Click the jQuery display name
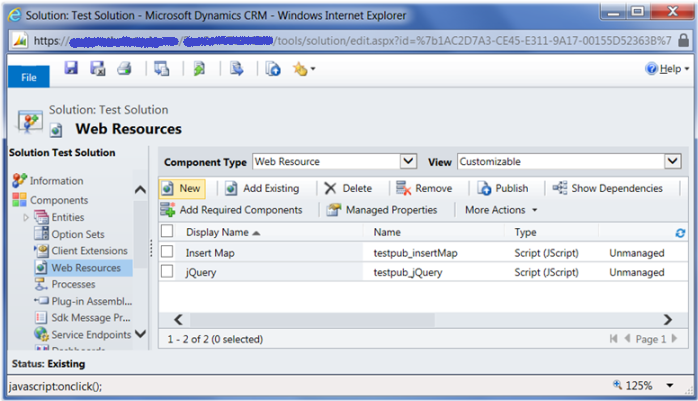The height and width of the screenshot is (401, 698). click(201, 272)
